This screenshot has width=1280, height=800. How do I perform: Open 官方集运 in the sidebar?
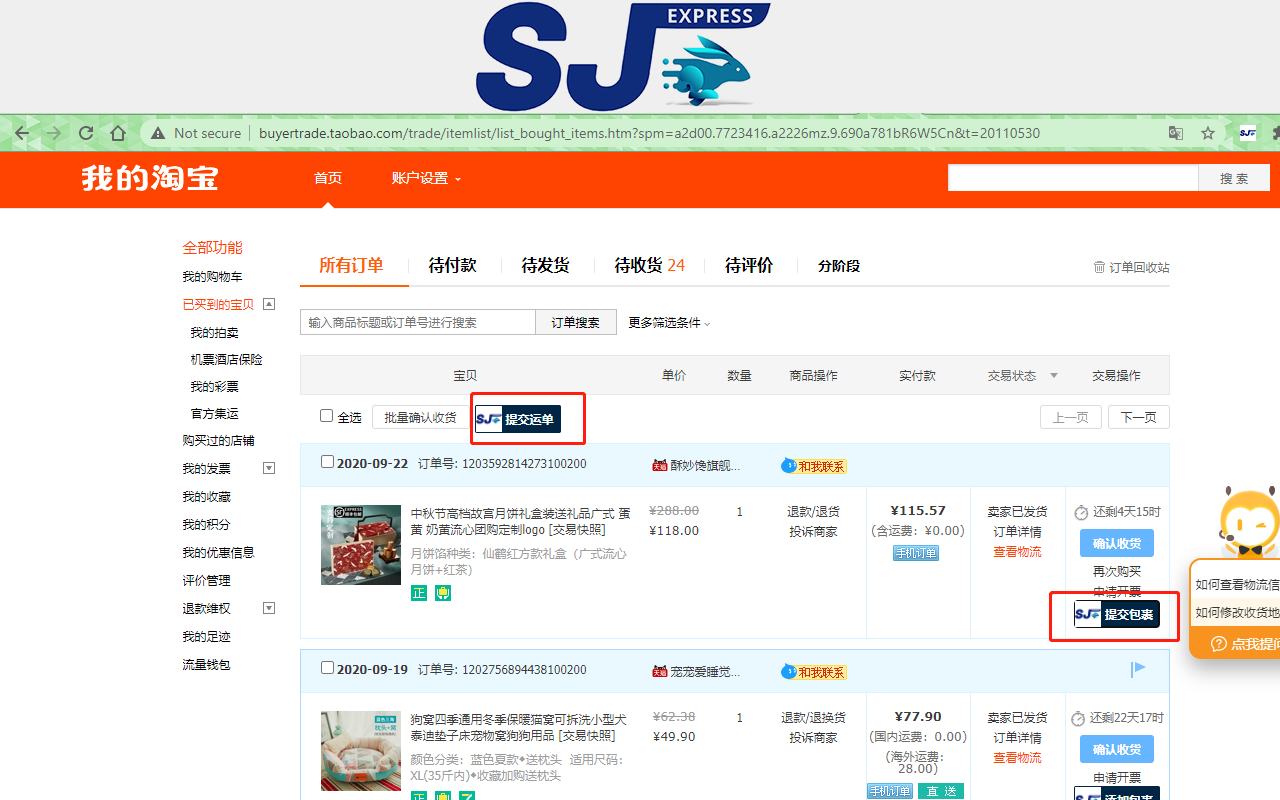(214, 414)
